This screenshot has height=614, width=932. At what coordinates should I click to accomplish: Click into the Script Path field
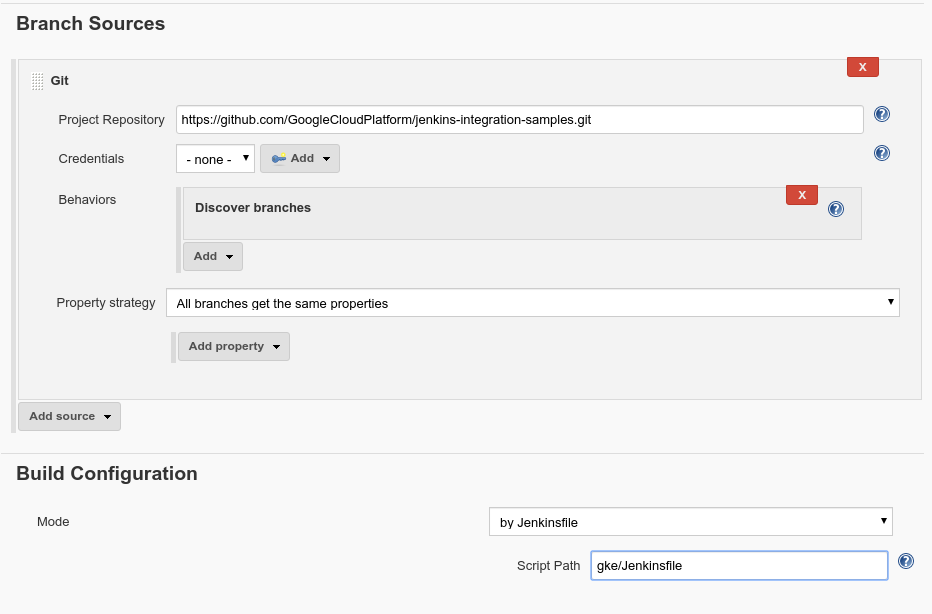pyautogui.click(x=738, y=566)
